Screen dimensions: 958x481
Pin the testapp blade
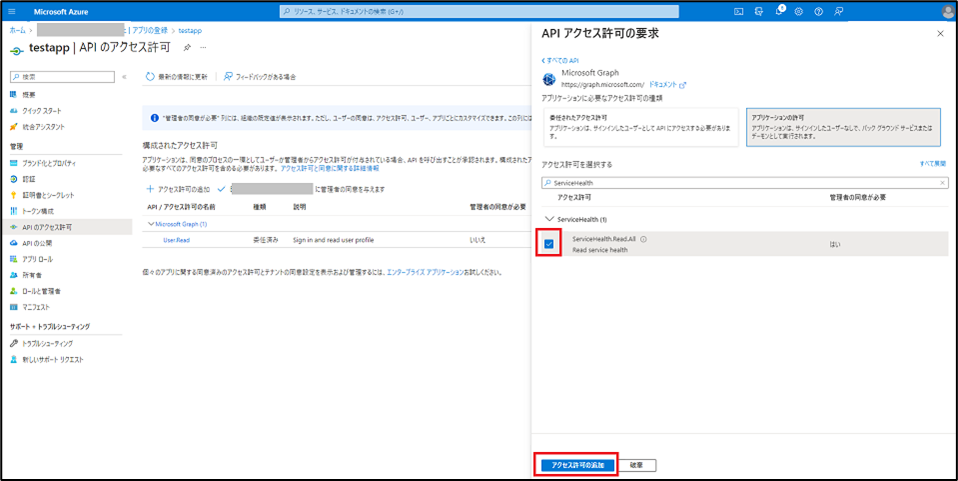pos(187,48)
